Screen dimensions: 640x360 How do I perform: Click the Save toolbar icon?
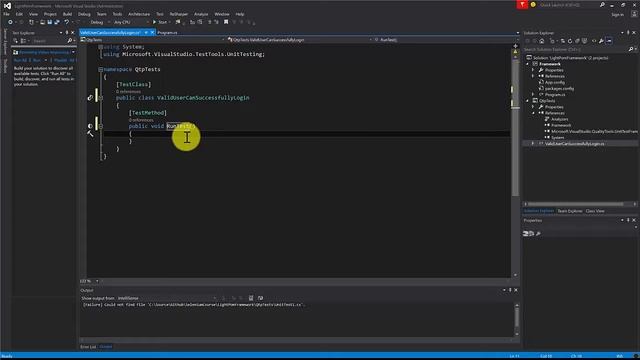49,22
